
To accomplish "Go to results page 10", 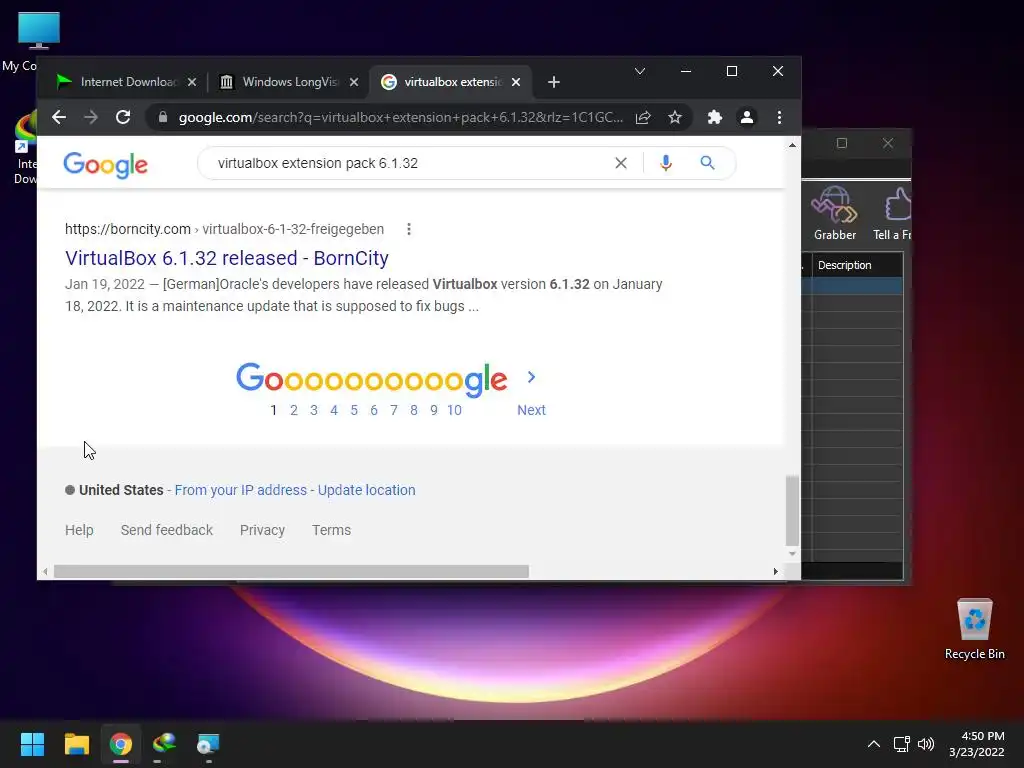I will [x=455, y=410].
